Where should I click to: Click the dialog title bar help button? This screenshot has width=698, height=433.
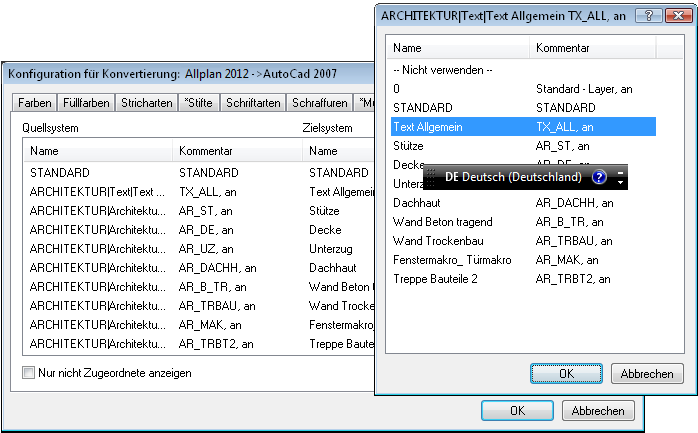tap(649, 16)
